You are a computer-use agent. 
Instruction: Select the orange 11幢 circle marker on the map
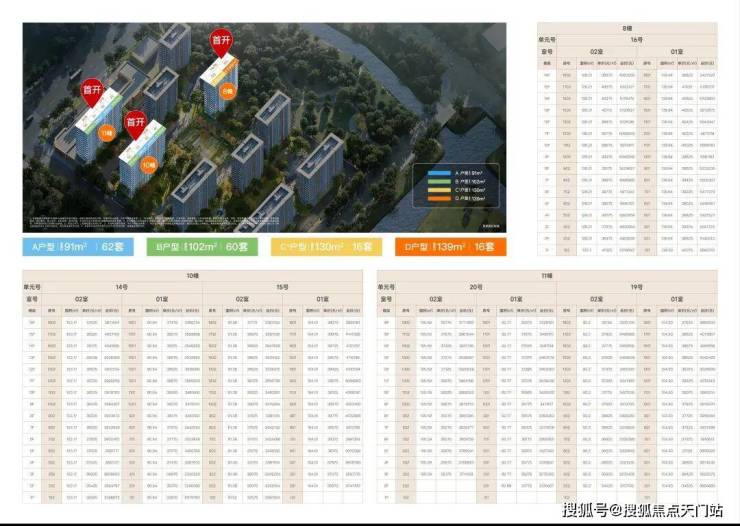(106, 133)
